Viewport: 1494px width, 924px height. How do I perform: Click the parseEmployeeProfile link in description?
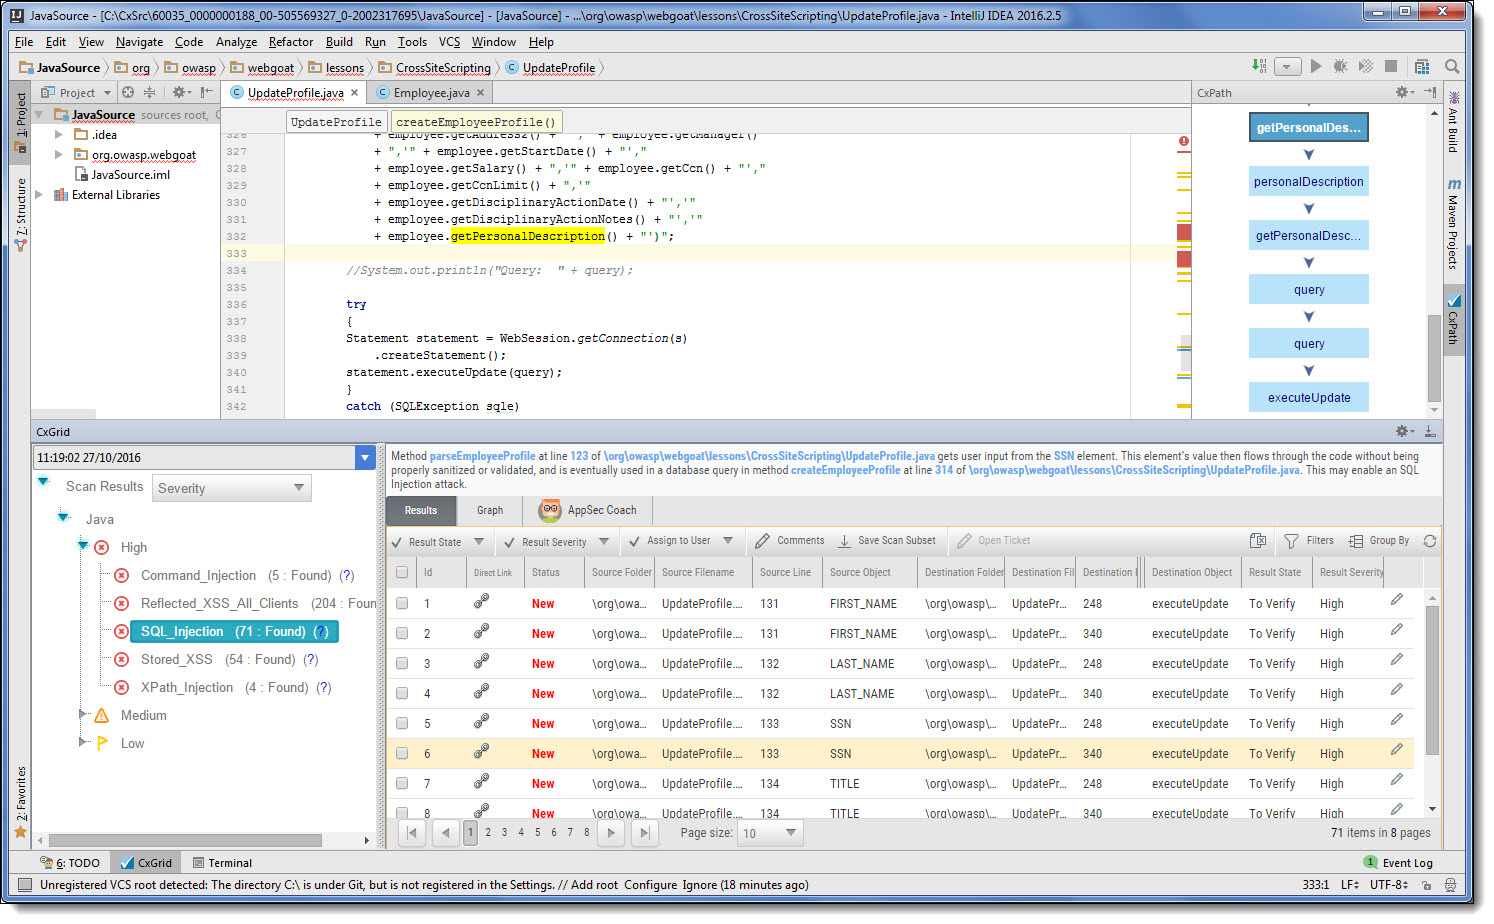tap(483, 456)
